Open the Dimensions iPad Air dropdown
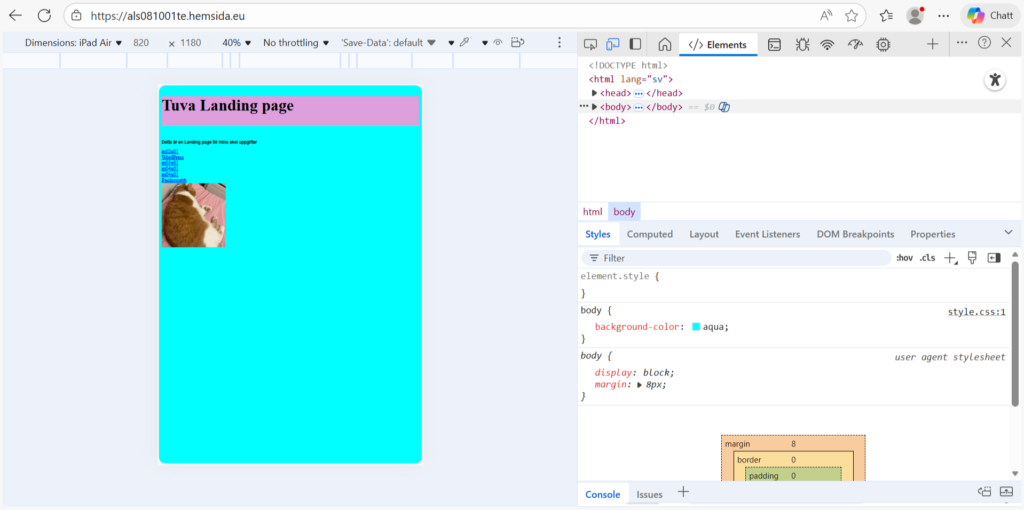This screenshot has height=510, width=1024. pos(73,43)
